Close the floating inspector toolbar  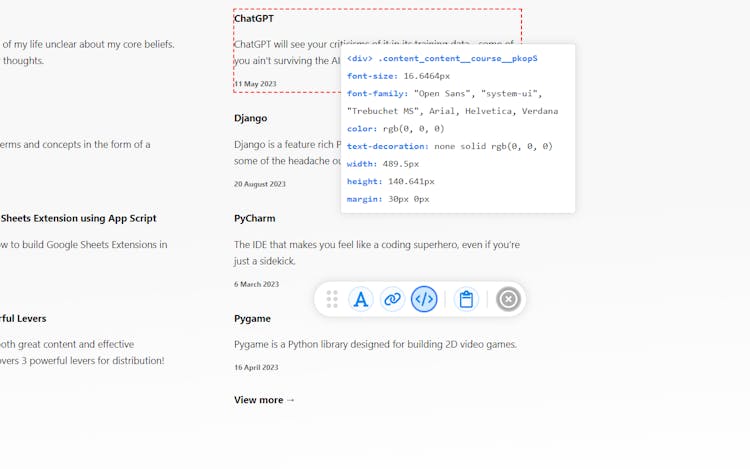point(508,299)
